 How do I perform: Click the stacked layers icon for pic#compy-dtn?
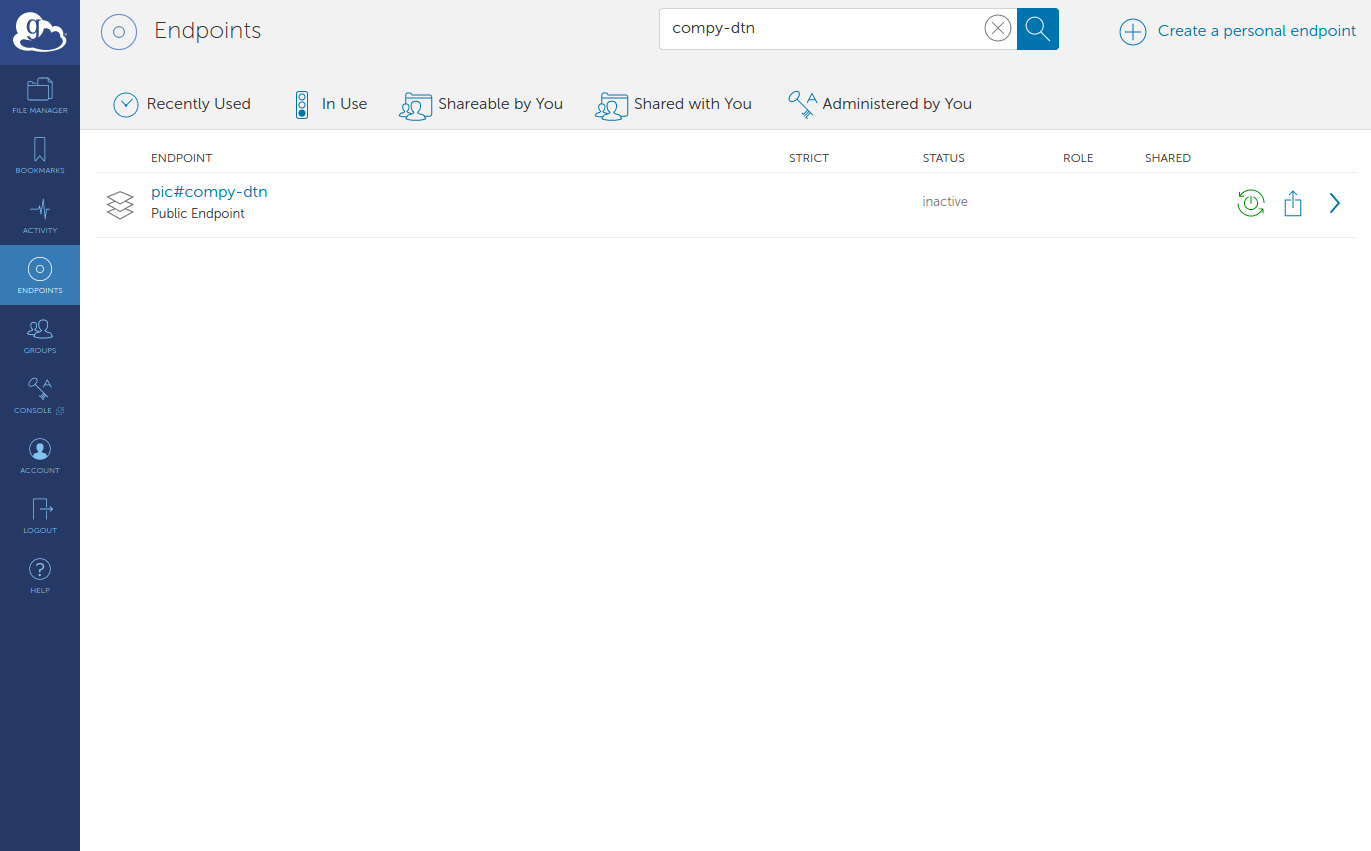(120, 205)
